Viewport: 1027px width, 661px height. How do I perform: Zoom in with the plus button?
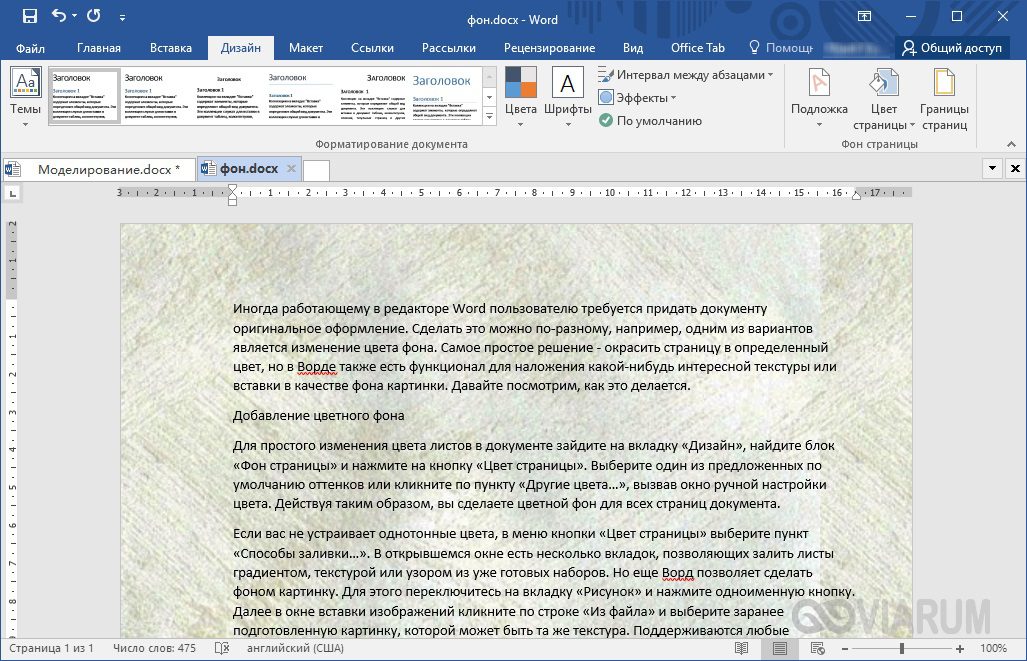(960, 649)
